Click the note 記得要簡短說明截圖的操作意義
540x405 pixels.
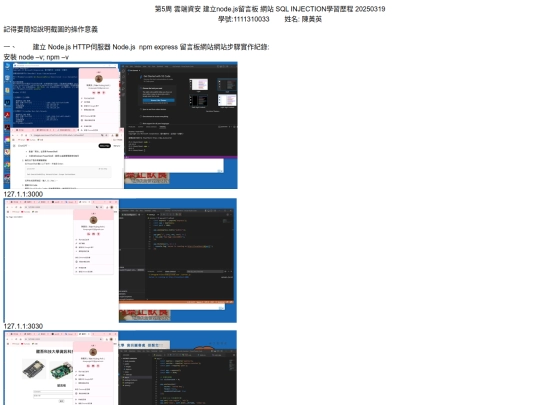point(51,30)
